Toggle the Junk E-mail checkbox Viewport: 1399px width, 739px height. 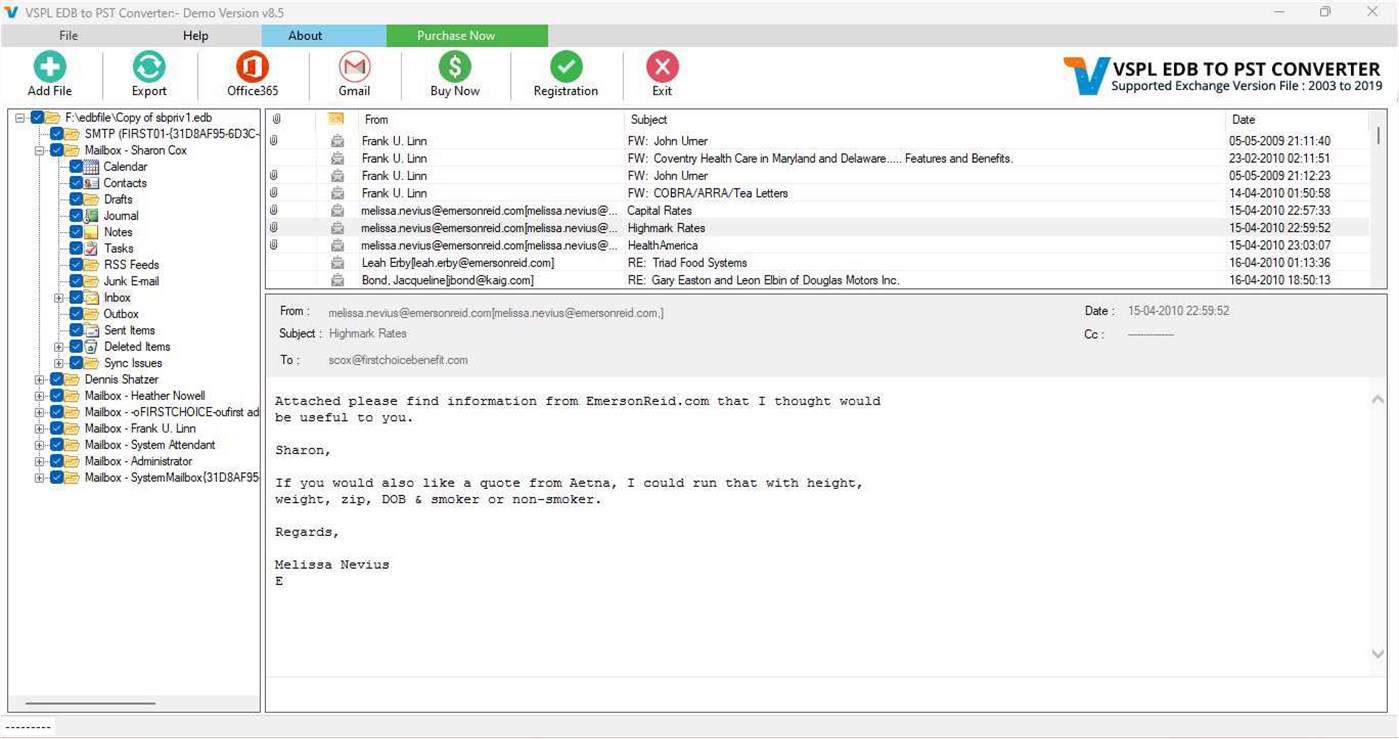(75, 281)
